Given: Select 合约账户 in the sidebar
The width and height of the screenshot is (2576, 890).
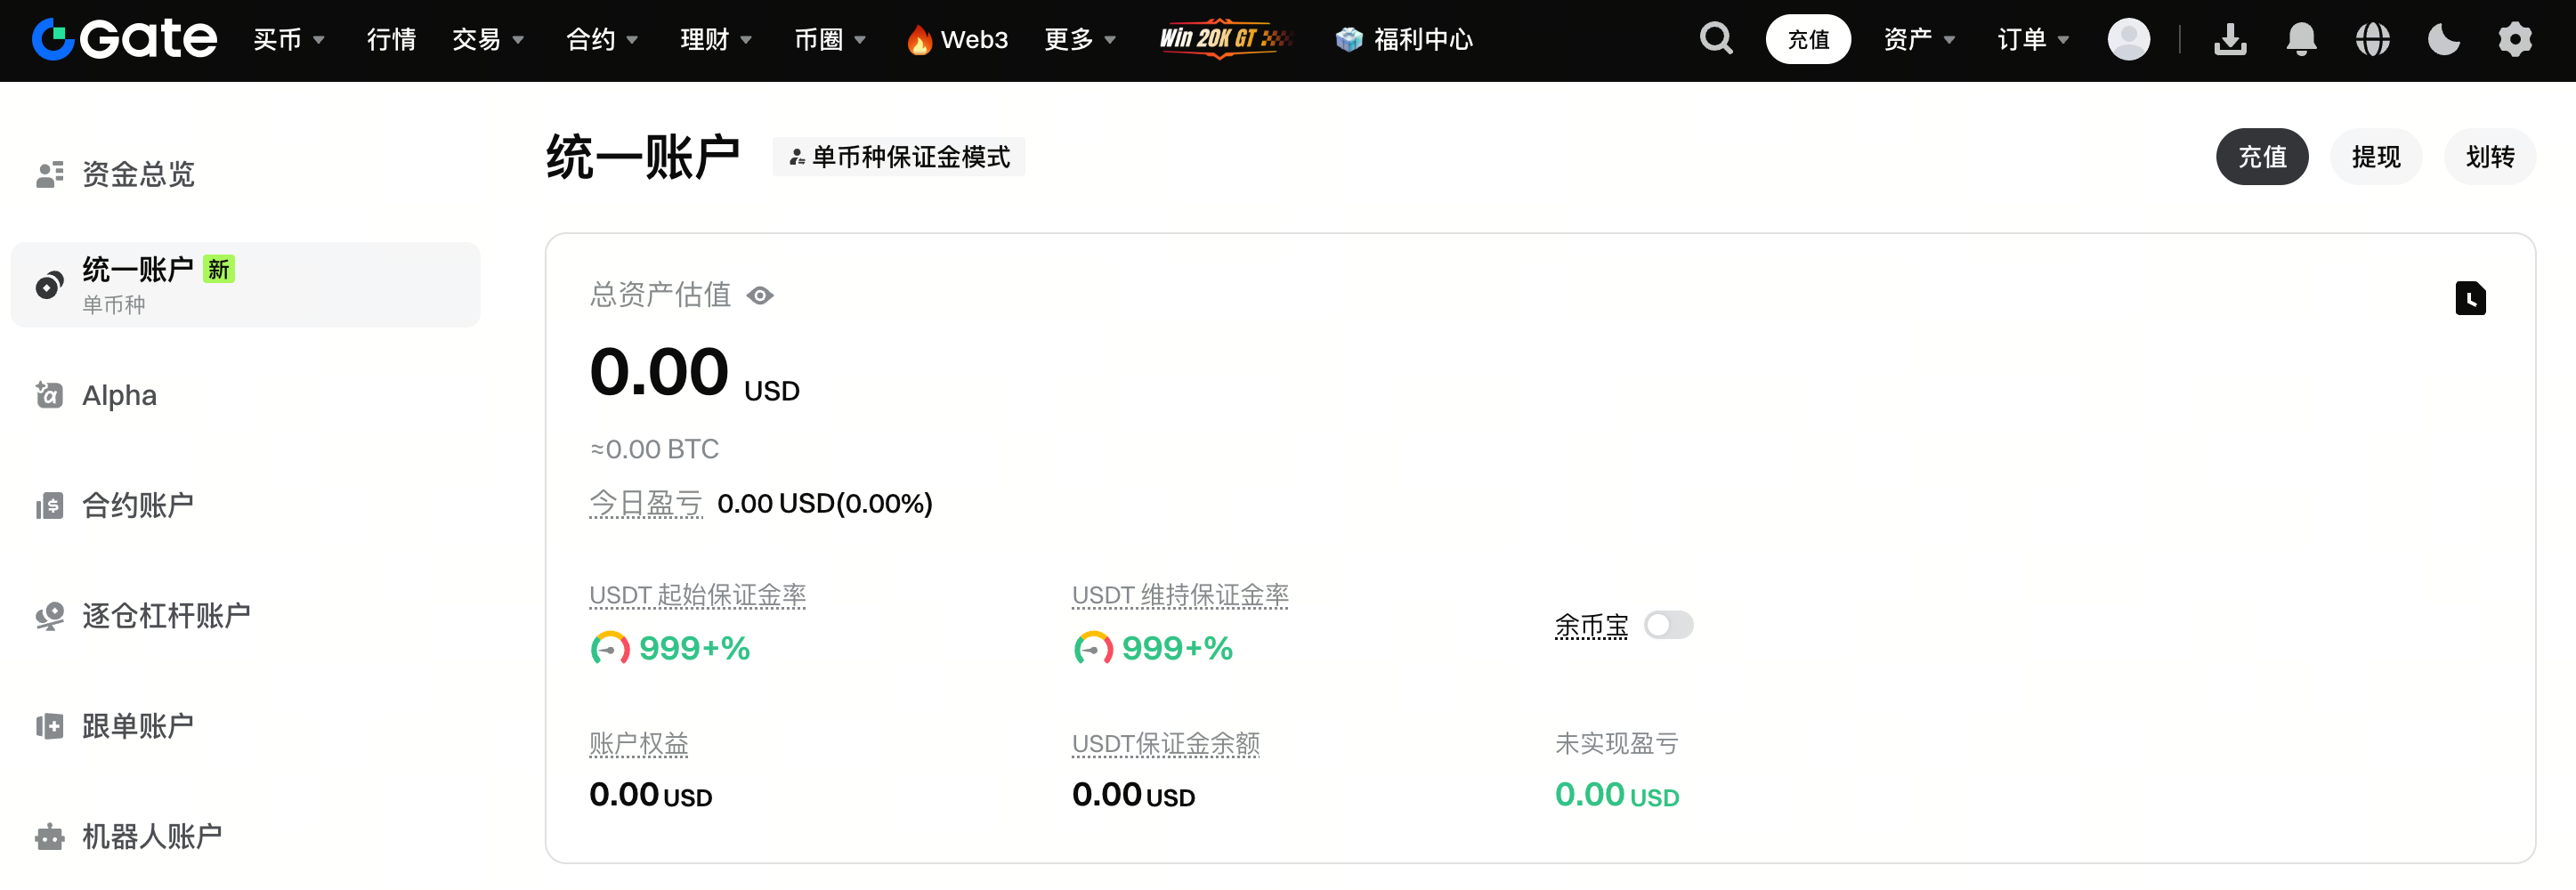Looking at the screenshot, I should pos(138,505).
